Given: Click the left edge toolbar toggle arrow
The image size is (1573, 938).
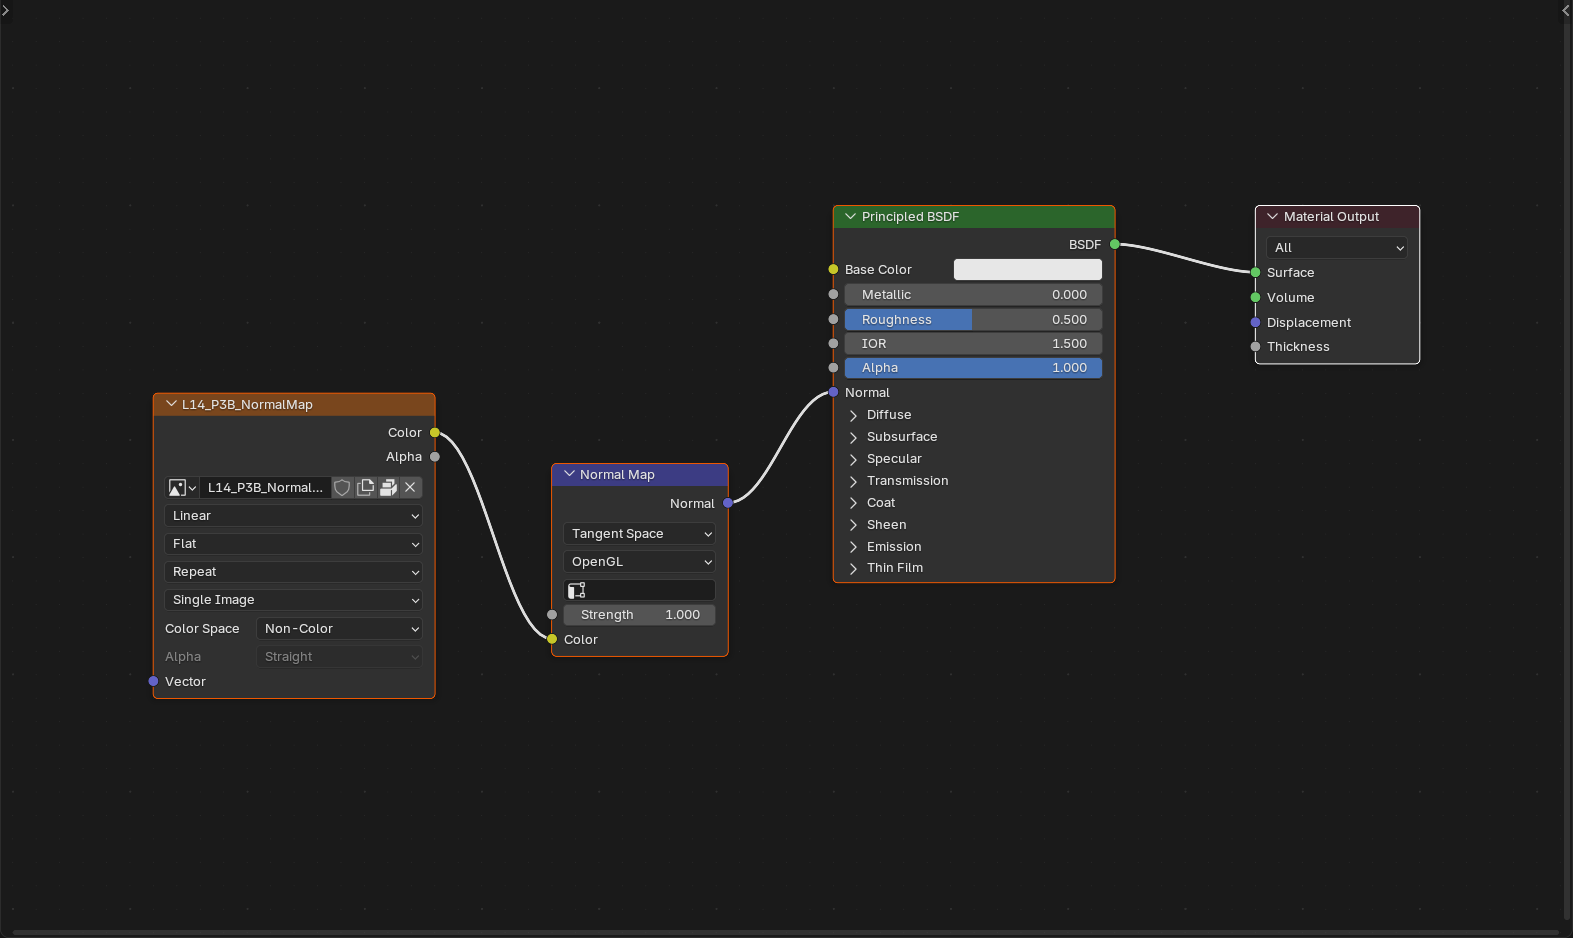Looking at the screenshot, I should pyautogui.click(x=5, y=10).
